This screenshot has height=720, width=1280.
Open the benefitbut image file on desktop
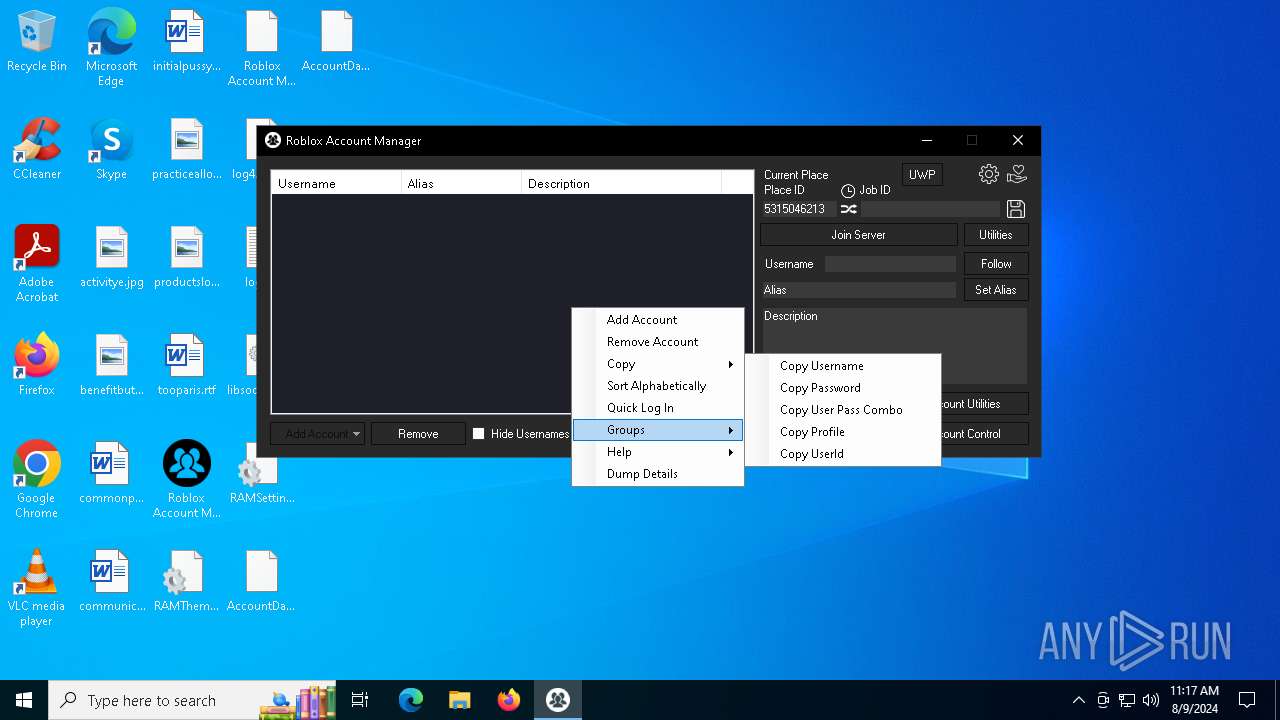(111, 365)
